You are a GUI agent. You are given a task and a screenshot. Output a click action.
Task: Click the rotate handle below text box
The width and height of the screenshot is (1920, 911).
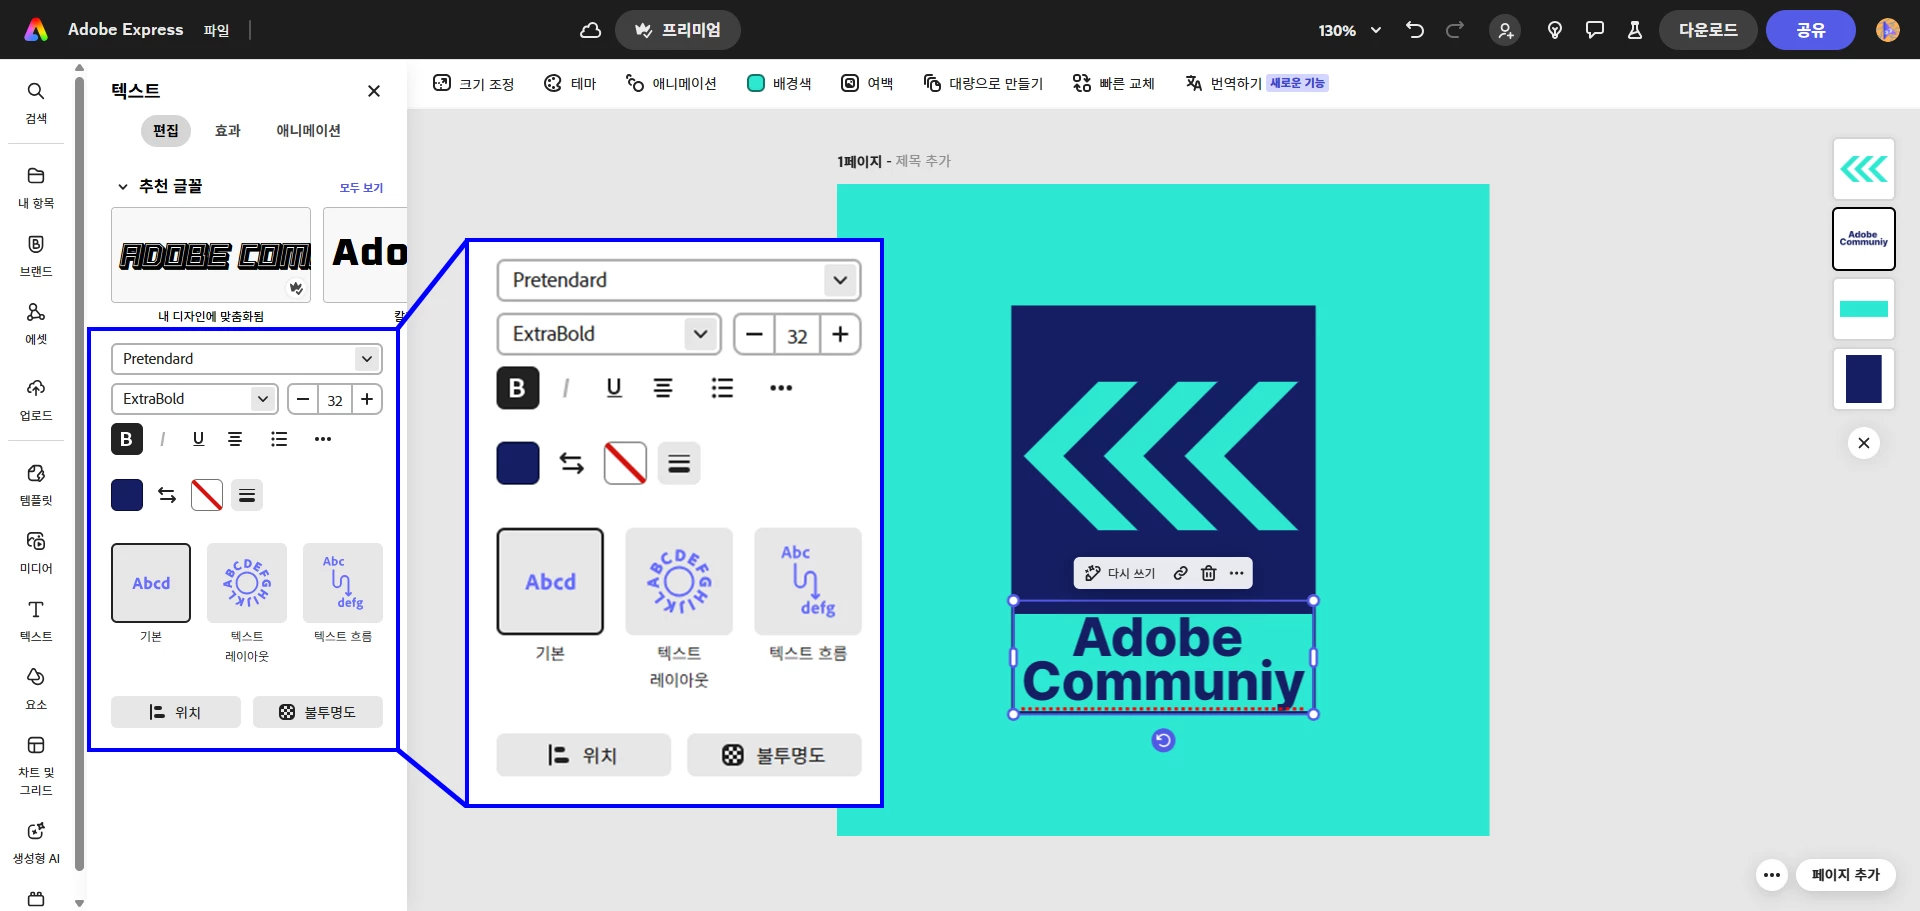click(1163, 740)
